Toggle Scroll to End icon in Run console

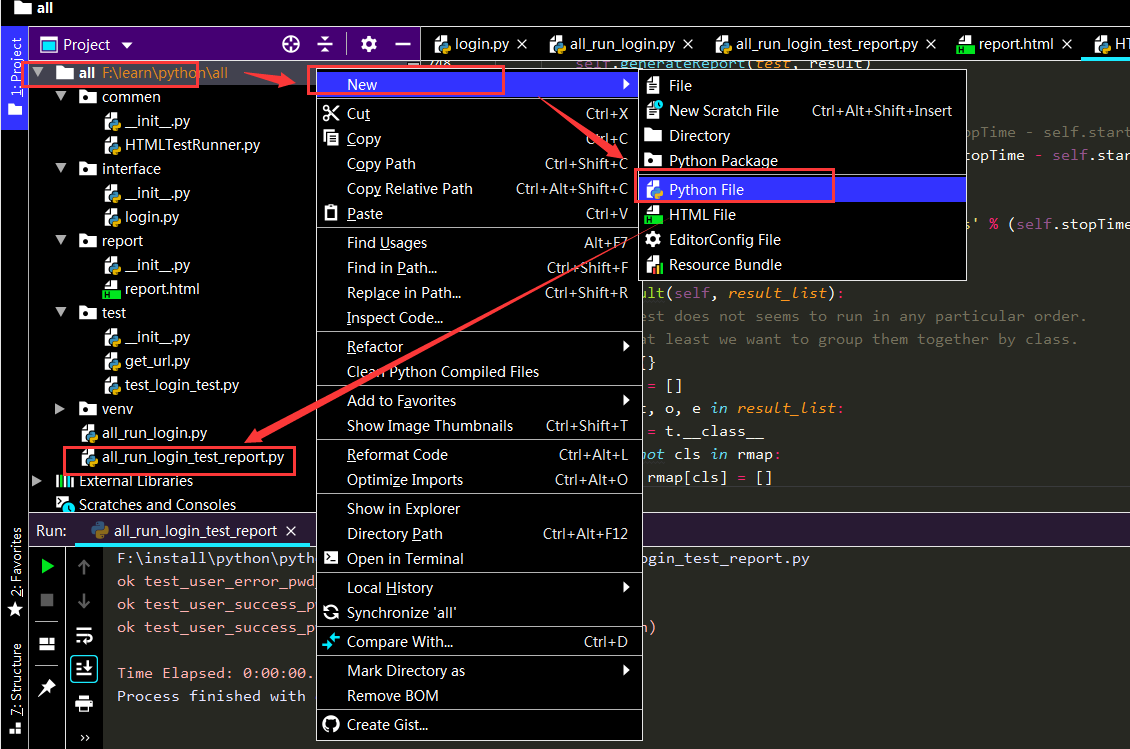[84, 668]
